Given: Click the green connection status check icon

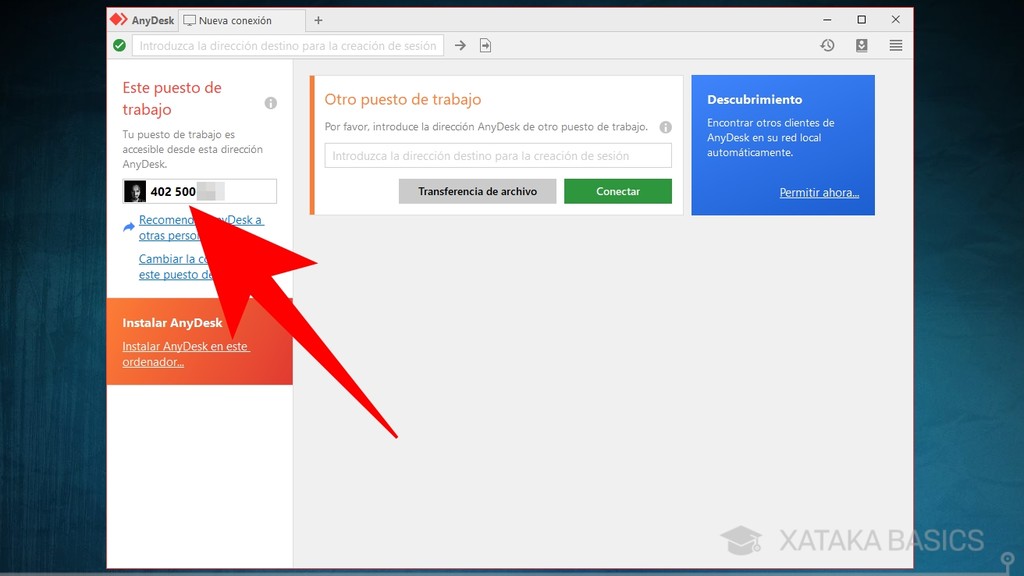Looking at the screenshot, I should (120, 45).
